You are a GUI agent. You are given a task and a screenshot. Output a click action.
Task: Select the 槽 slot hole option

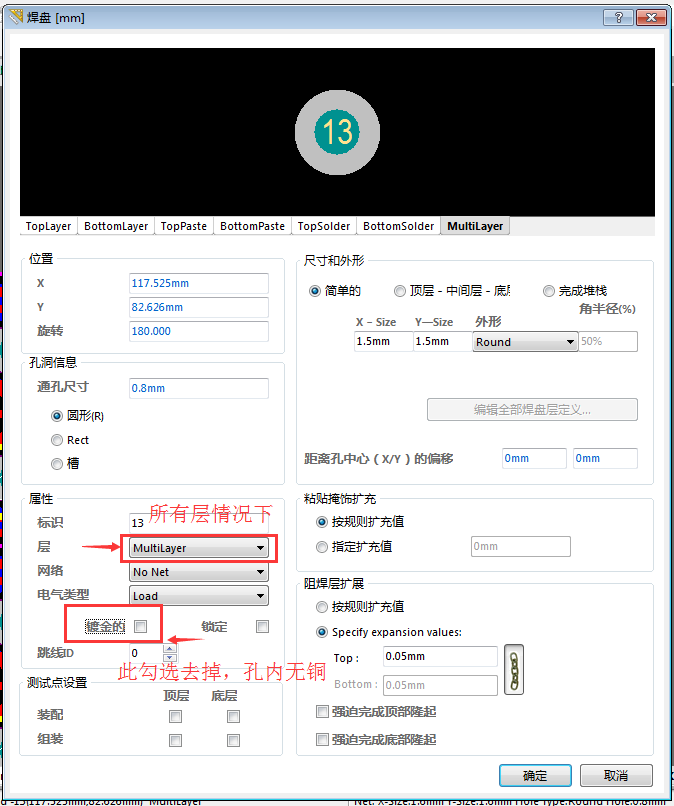[57, 464]
